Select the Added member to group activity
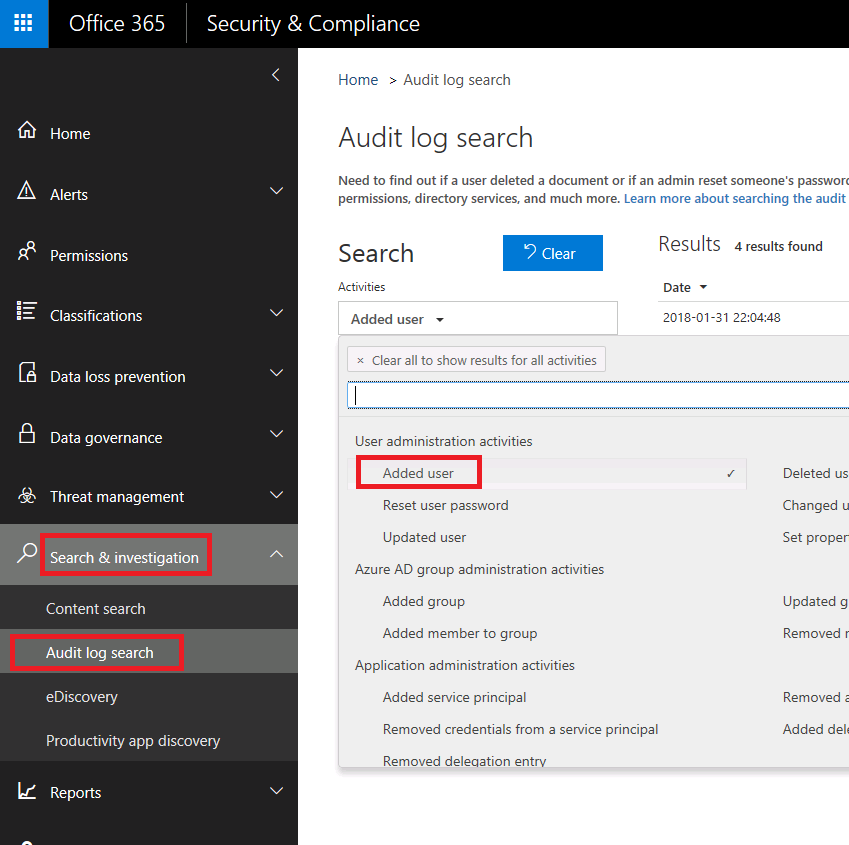This screenshot has height=845, width=849. coord(459,633)
